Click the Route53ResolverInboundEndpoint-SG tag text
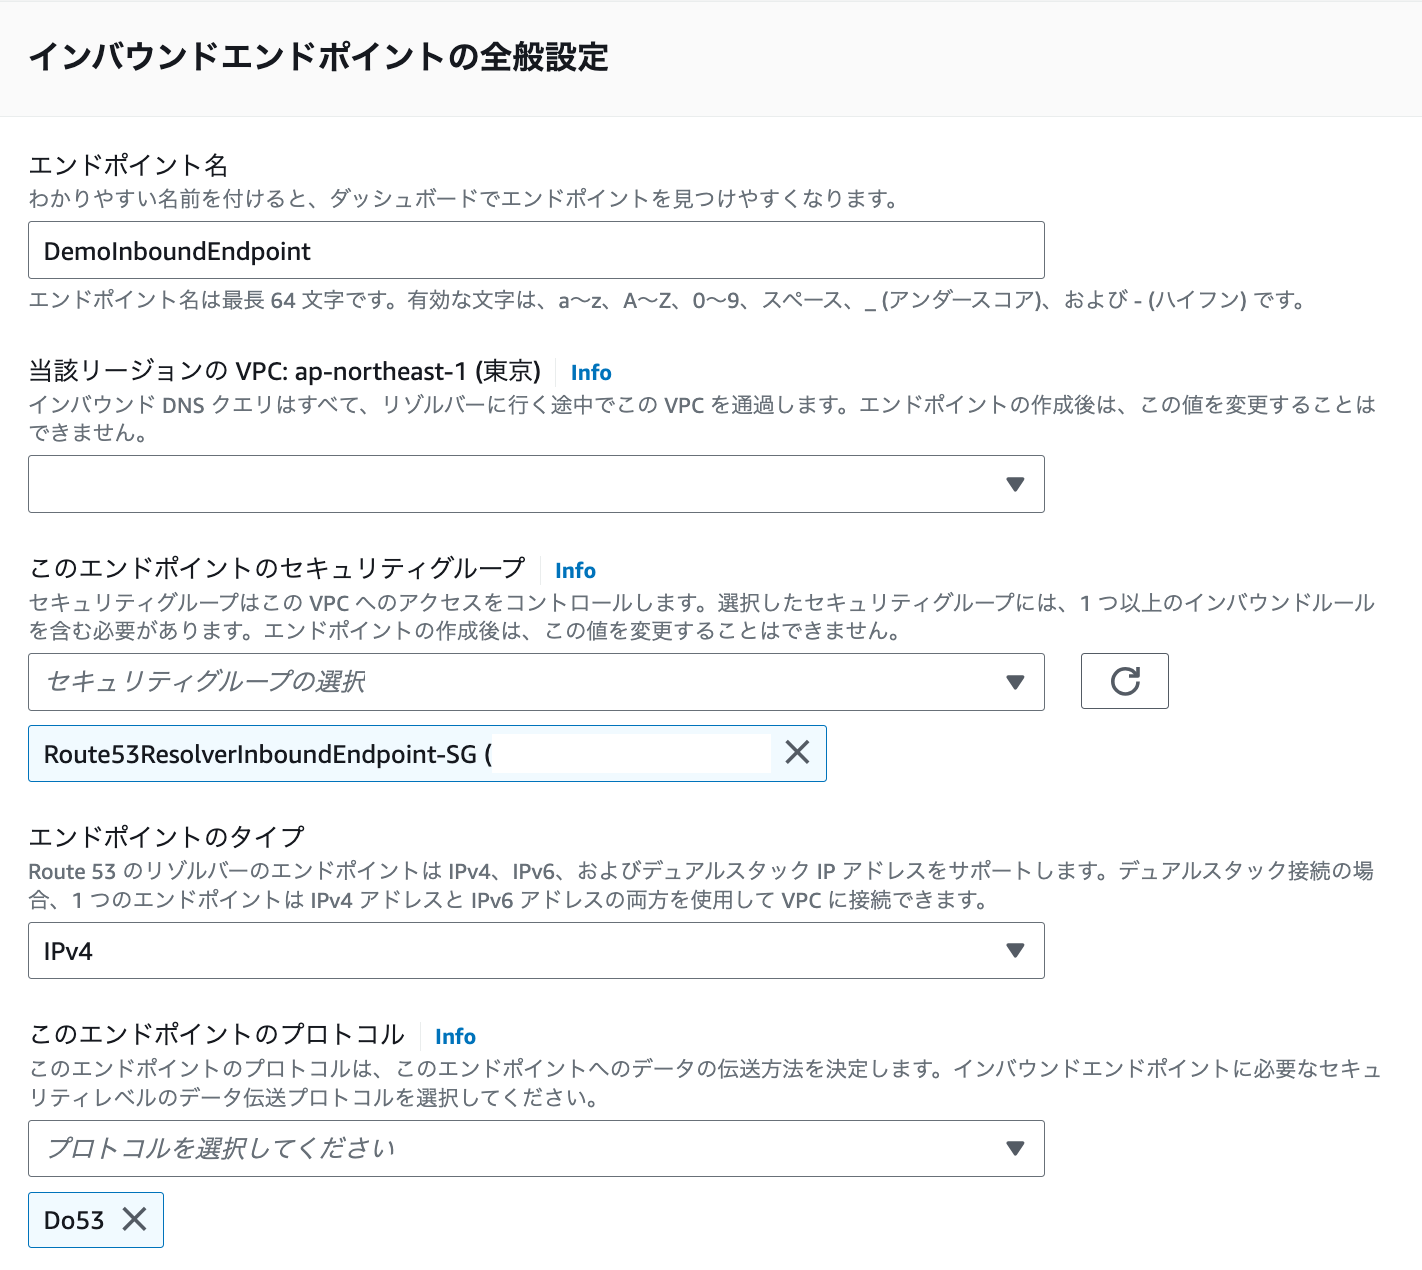 pos(268,754)
